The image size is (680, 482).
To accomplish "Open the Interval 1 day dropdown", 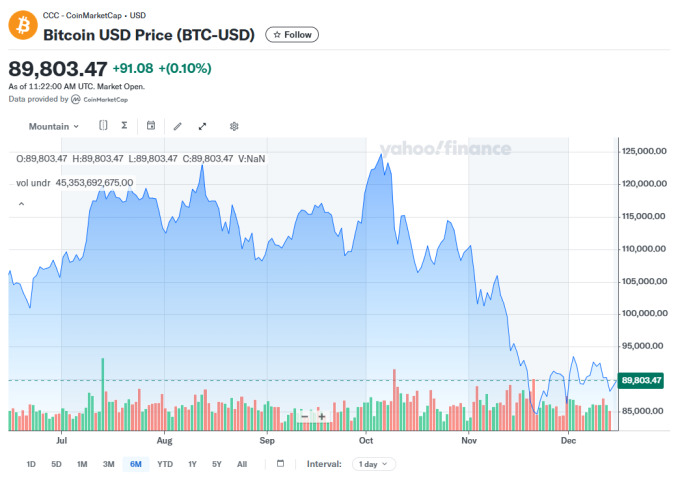I will click(x=374, y=464).
